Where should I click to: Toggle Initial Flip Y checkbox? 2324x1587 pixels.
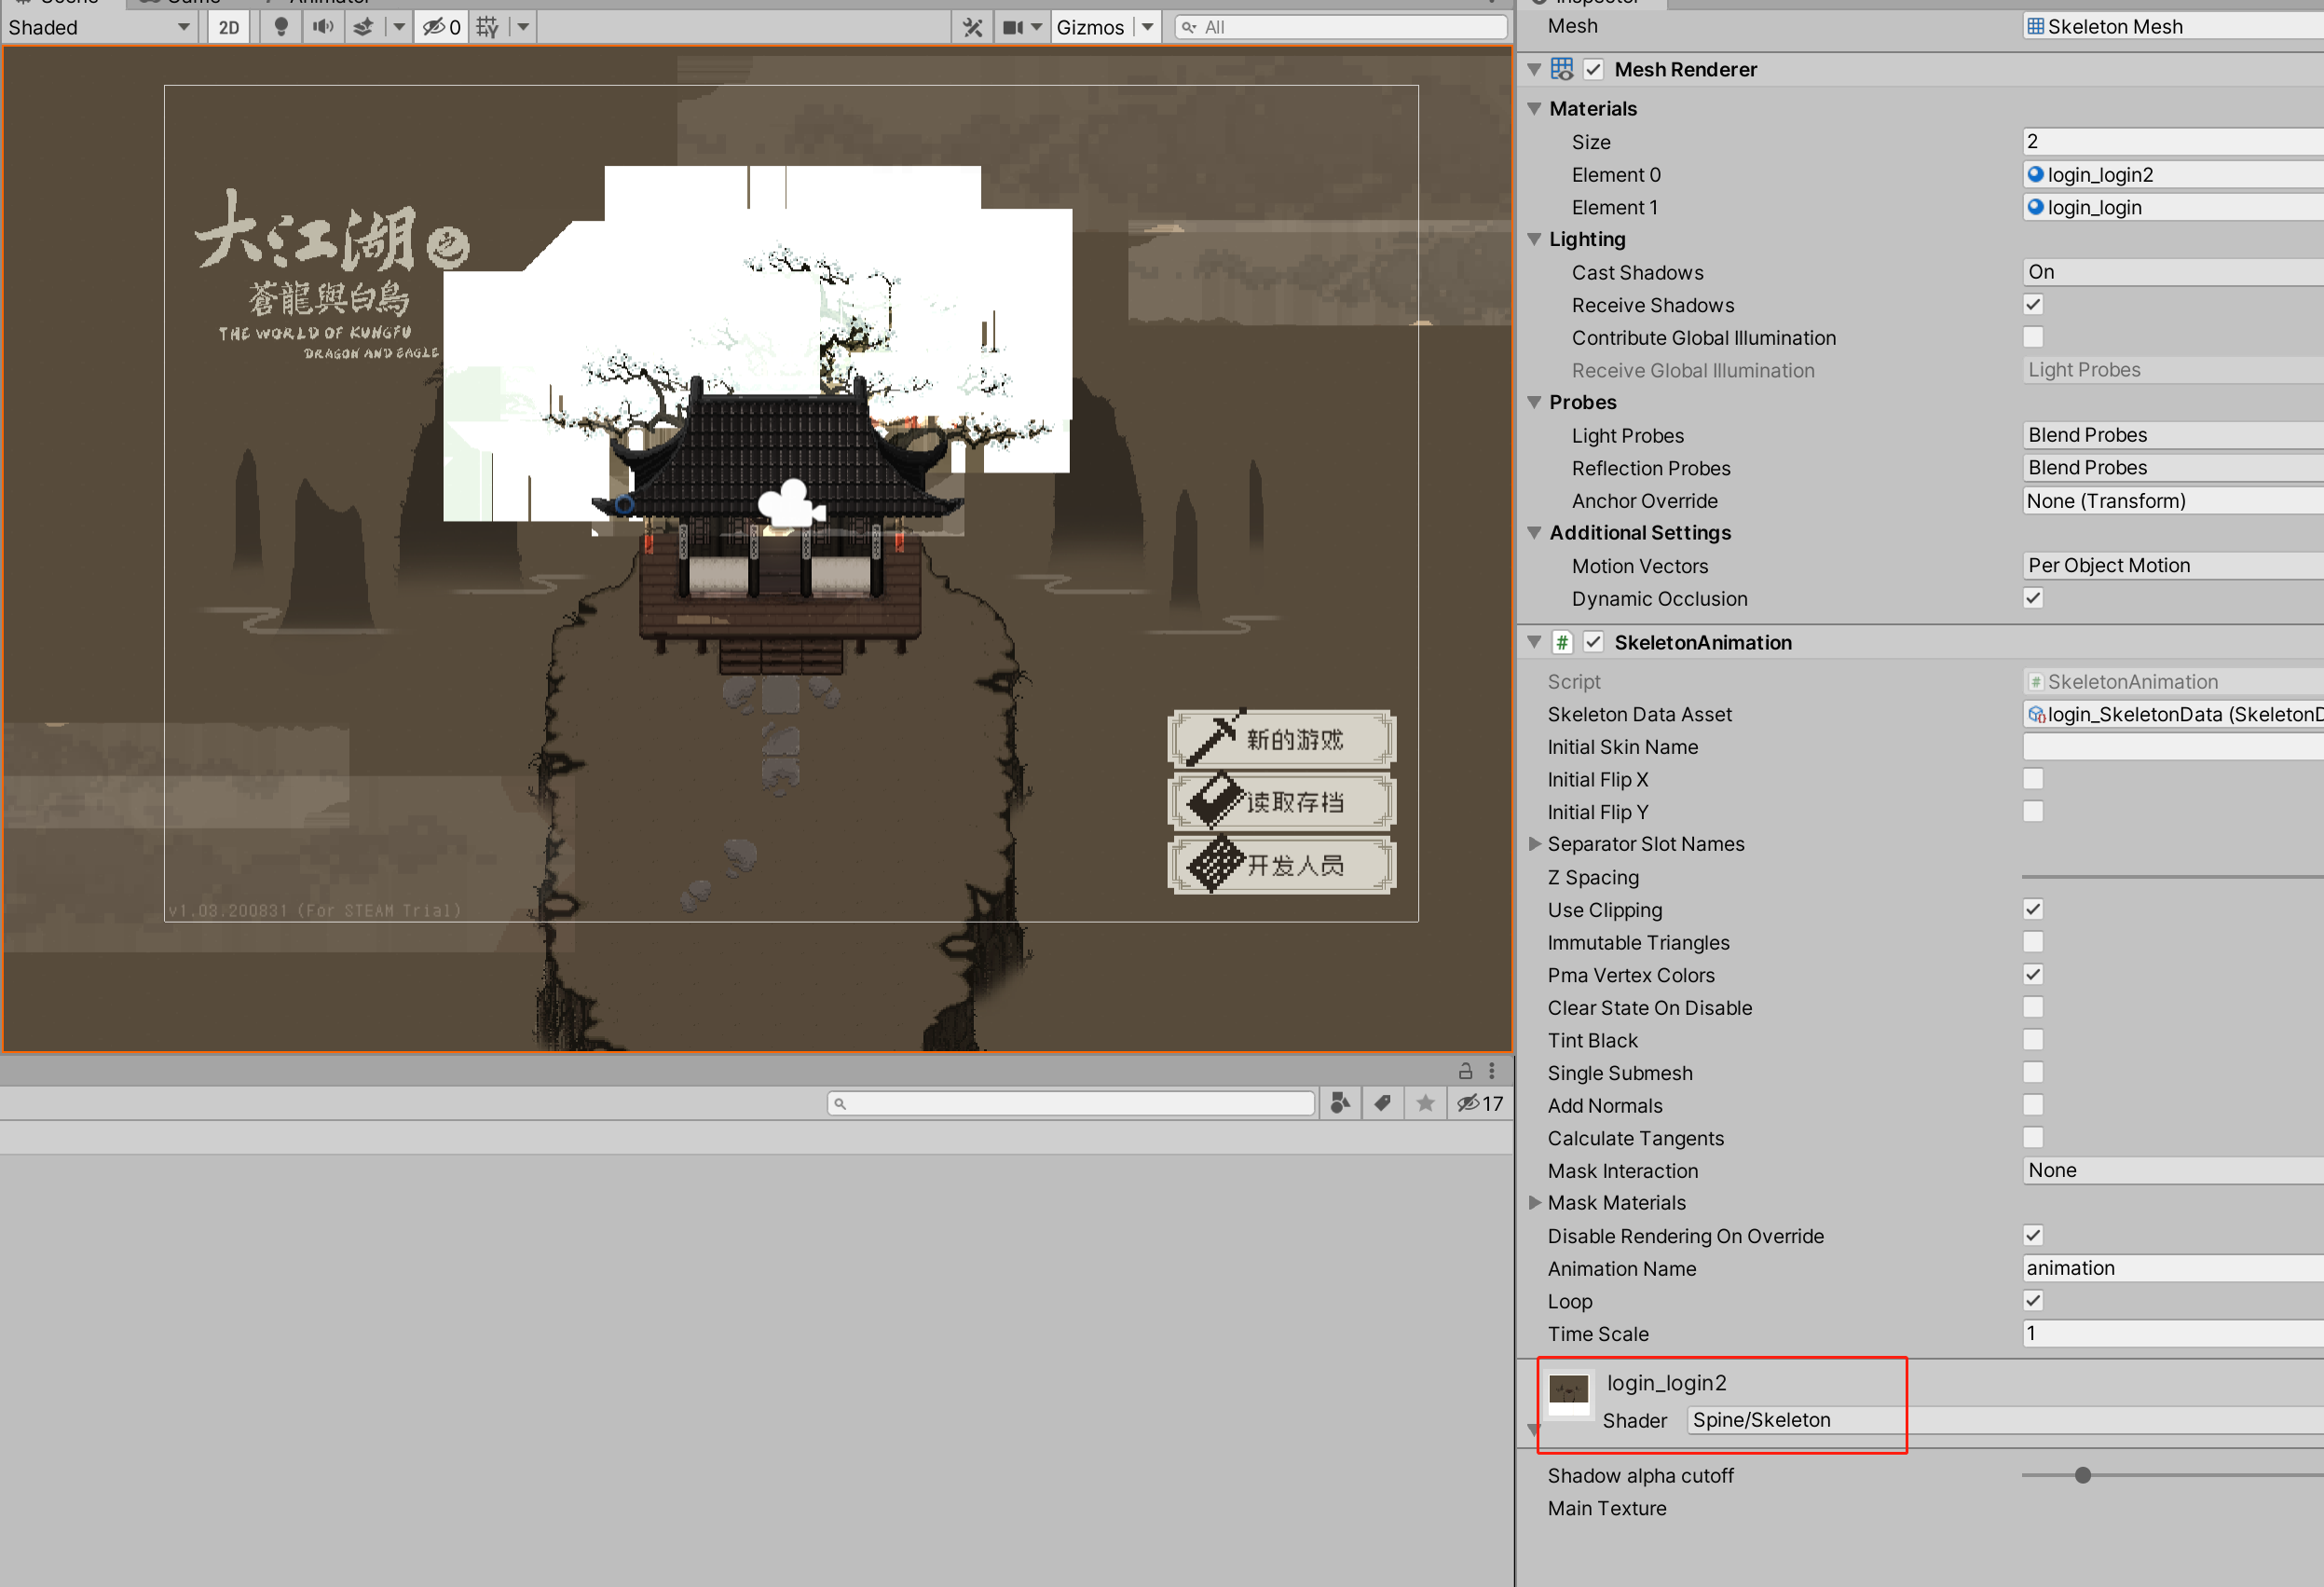[2033, 811]
